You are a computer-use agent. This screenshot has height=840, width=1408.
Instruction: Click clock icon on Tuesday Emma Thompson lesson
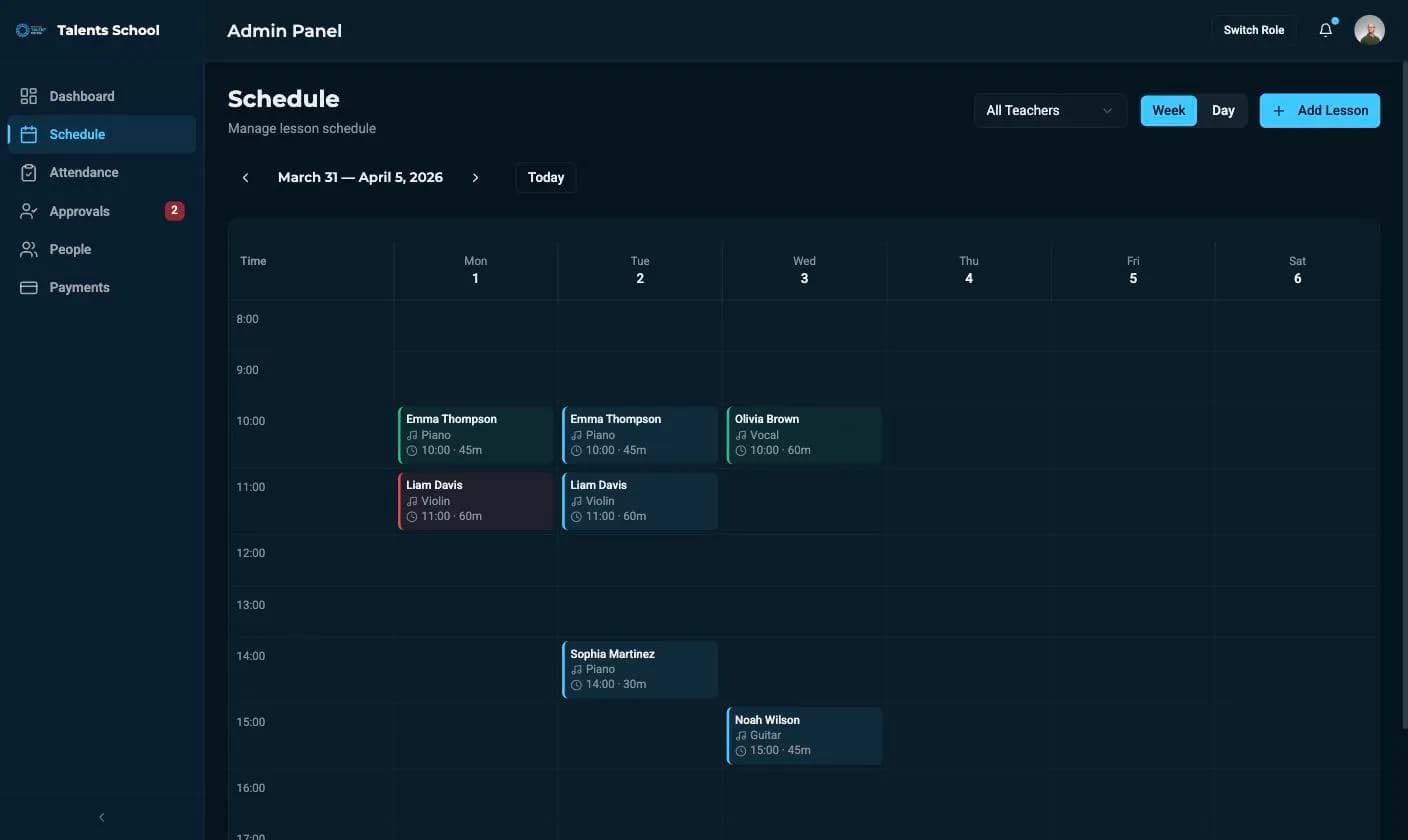point(576,451)
